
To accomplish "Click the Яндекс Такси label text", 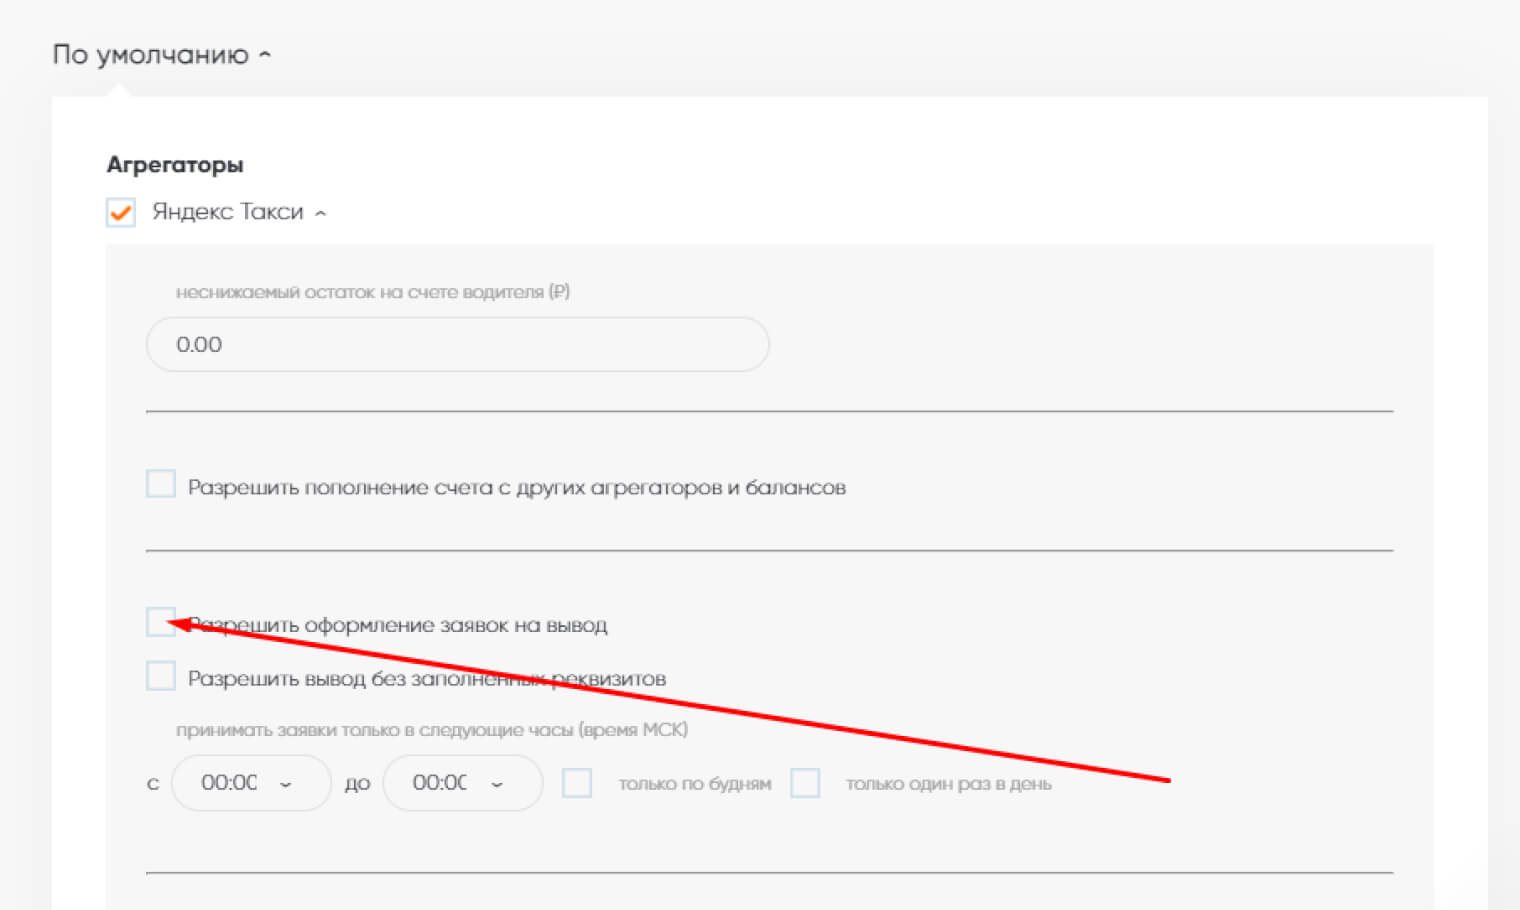I will pyautogui.click(x=227, y=212).
